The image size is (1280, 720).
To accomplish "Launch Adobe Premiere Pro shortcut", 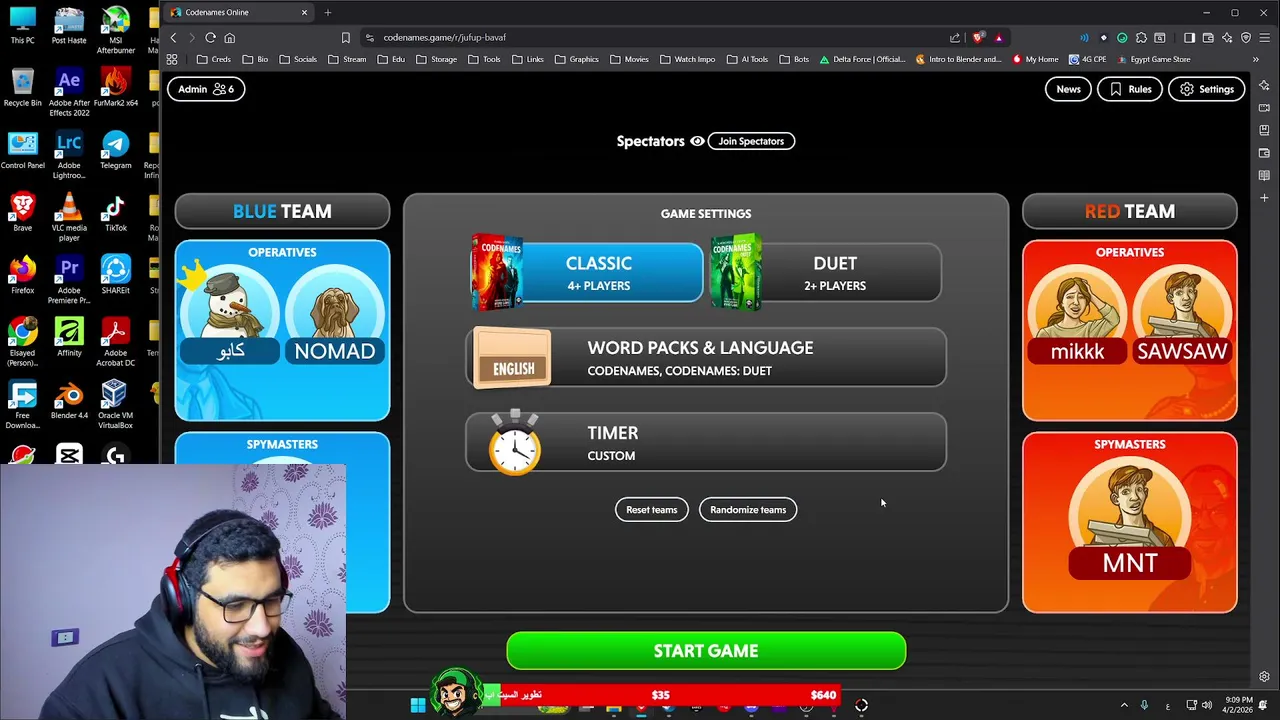I will pyautogui.click(x=69, y=280).
